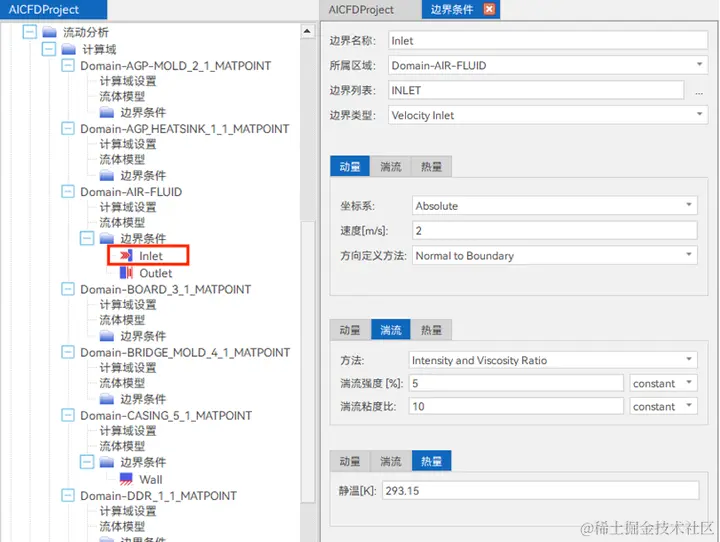720x542 pixels.
Task: Click 边界条件 folder icon under Domain-CASING_5_1_MATPOINT
Action: tap(107, 462)
